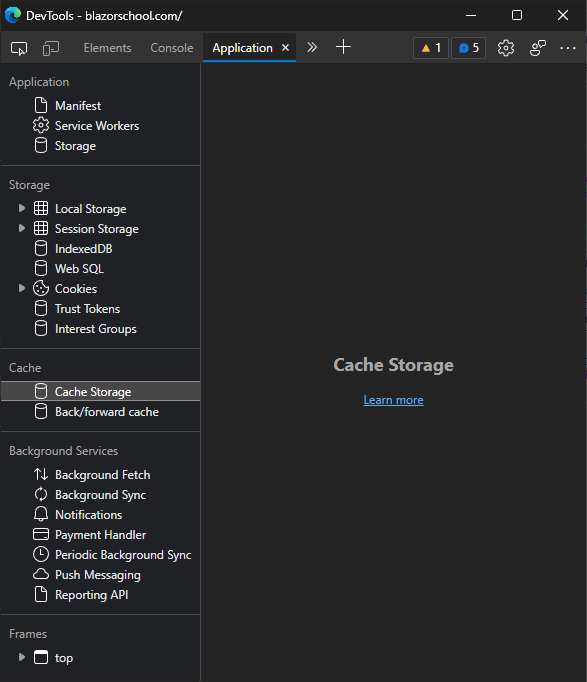Image resolution: width=587 pixels, height=682 pixels.
Task: Open the Push Messaging entry
Action: coord(98,575)
